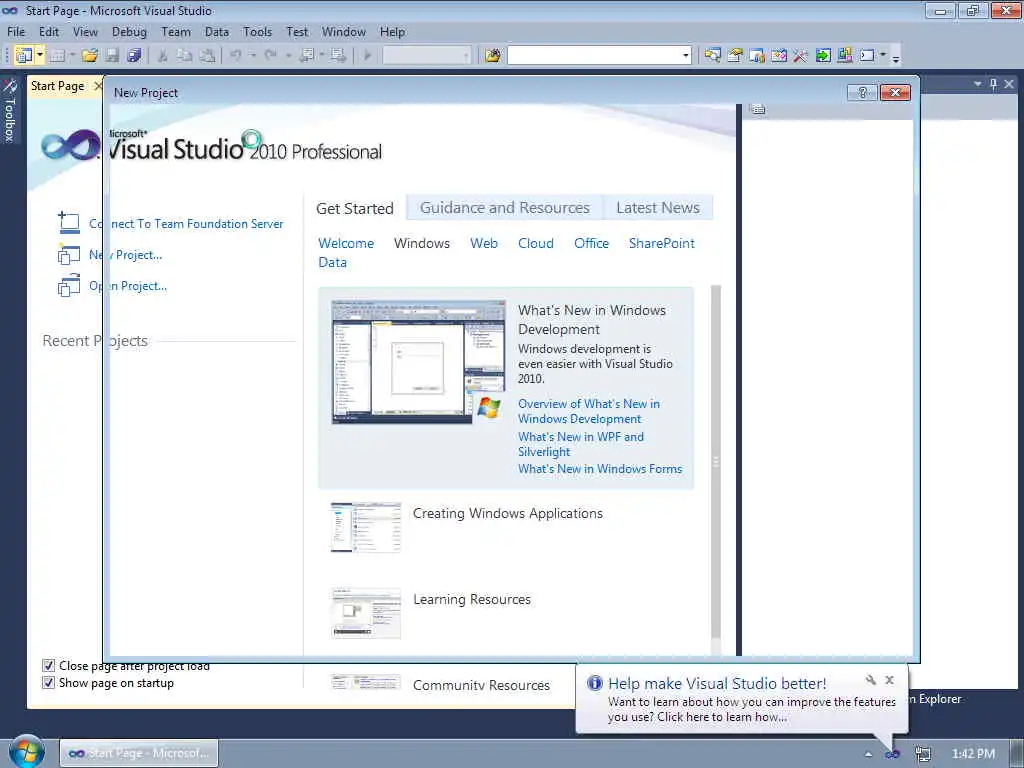This screenshot has height=768, width=1024.
Task: Click the Help make Visual Studio better notification
Action: (741, 699)
